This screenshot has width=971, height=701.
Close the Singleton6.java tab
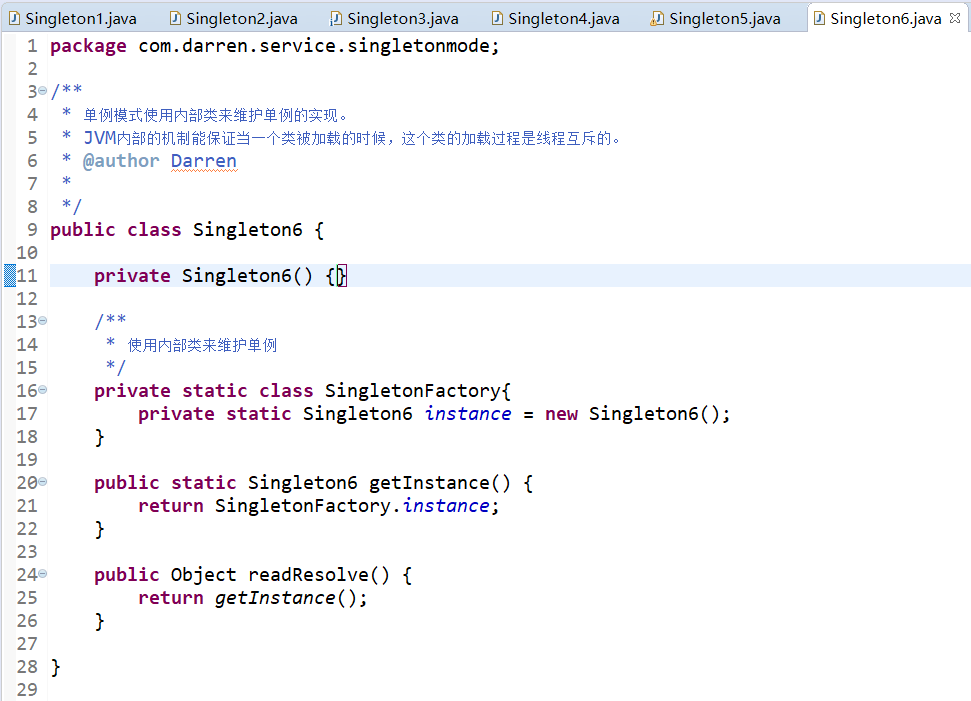coord(955,18)
